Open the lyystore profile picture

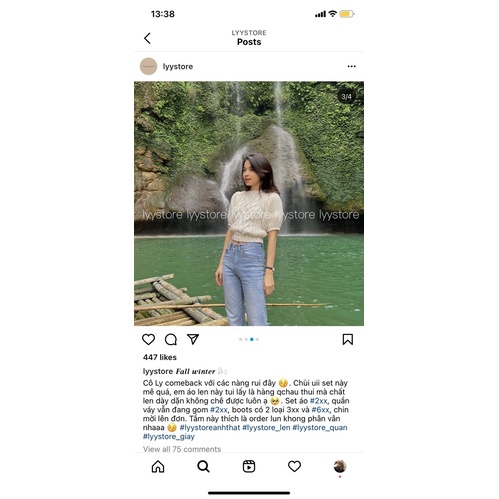coord(148,66)
